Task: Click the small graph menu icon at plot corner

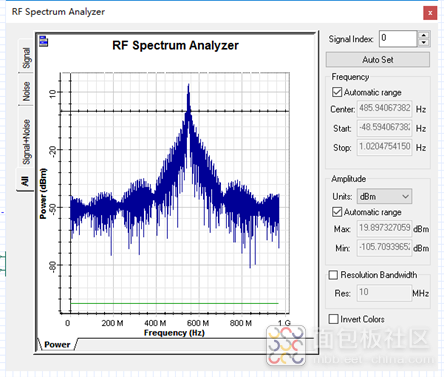Action: [x=43, y=41]
